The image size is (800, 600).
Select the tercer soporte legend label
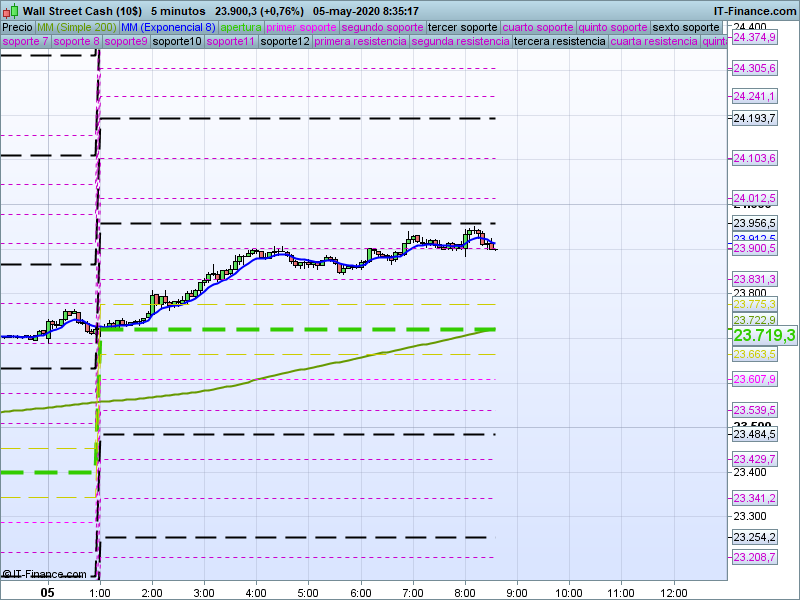(462, 27)
